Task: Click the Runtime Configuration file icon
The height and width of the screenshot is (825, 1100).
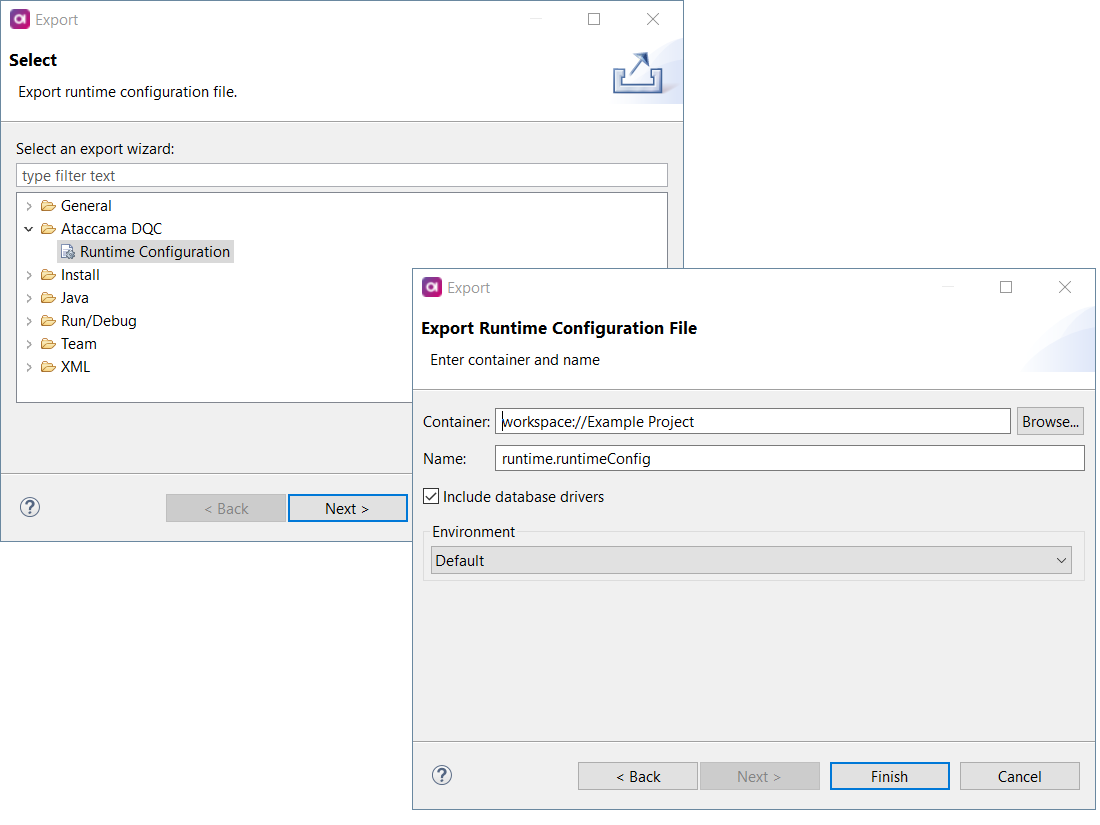Action: click(68, 252)
